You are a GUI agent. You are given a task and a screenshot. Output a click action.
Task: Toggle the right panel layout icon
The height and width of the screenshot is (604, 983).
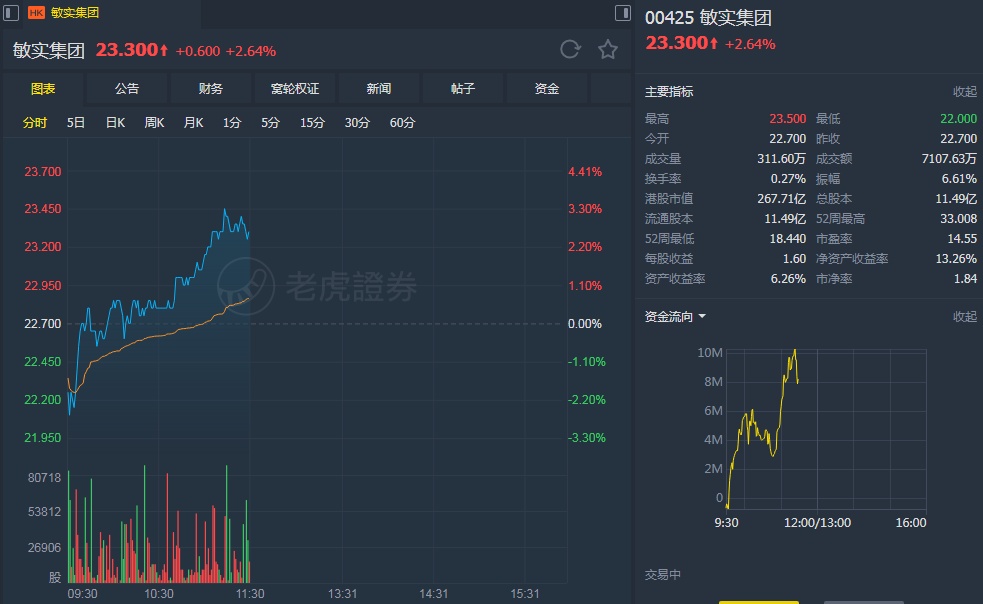point(623,13)
